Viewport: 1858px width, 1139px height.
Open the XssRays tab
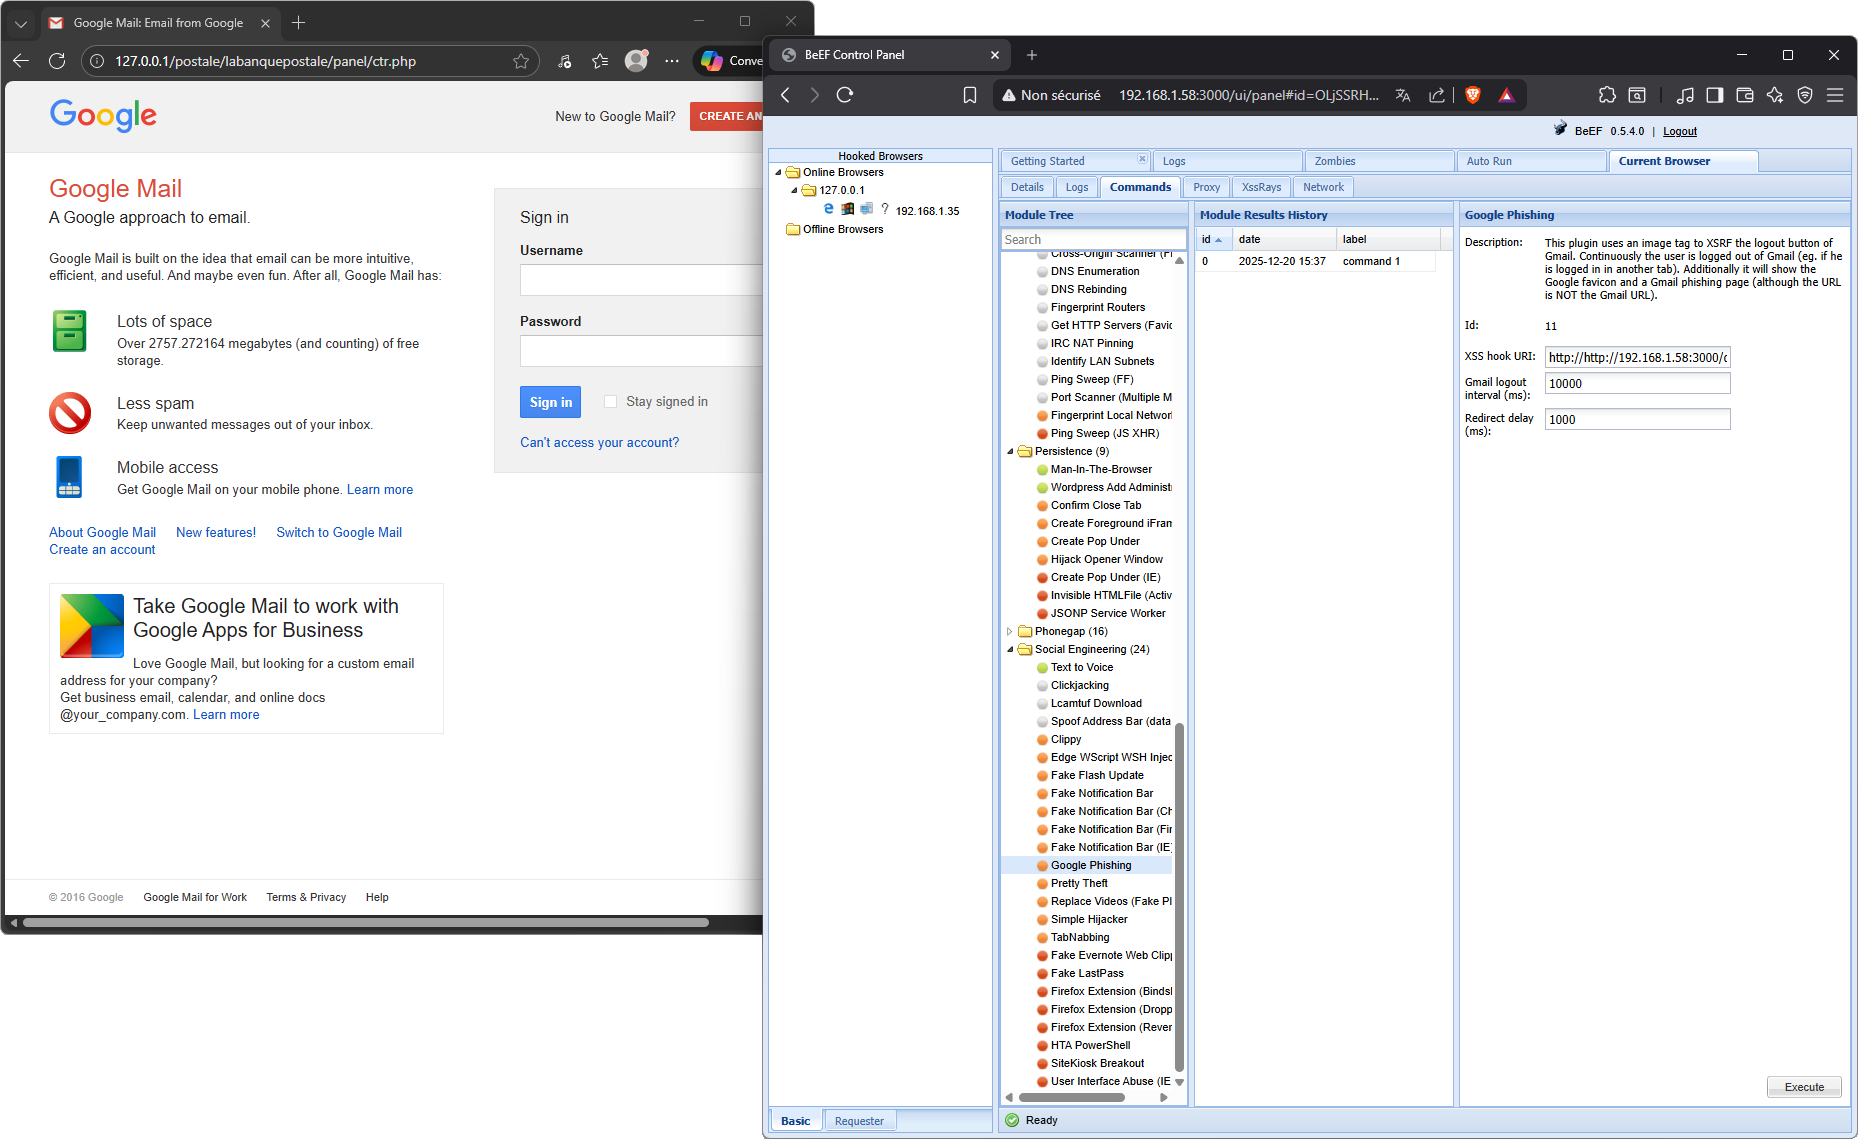1261,187
